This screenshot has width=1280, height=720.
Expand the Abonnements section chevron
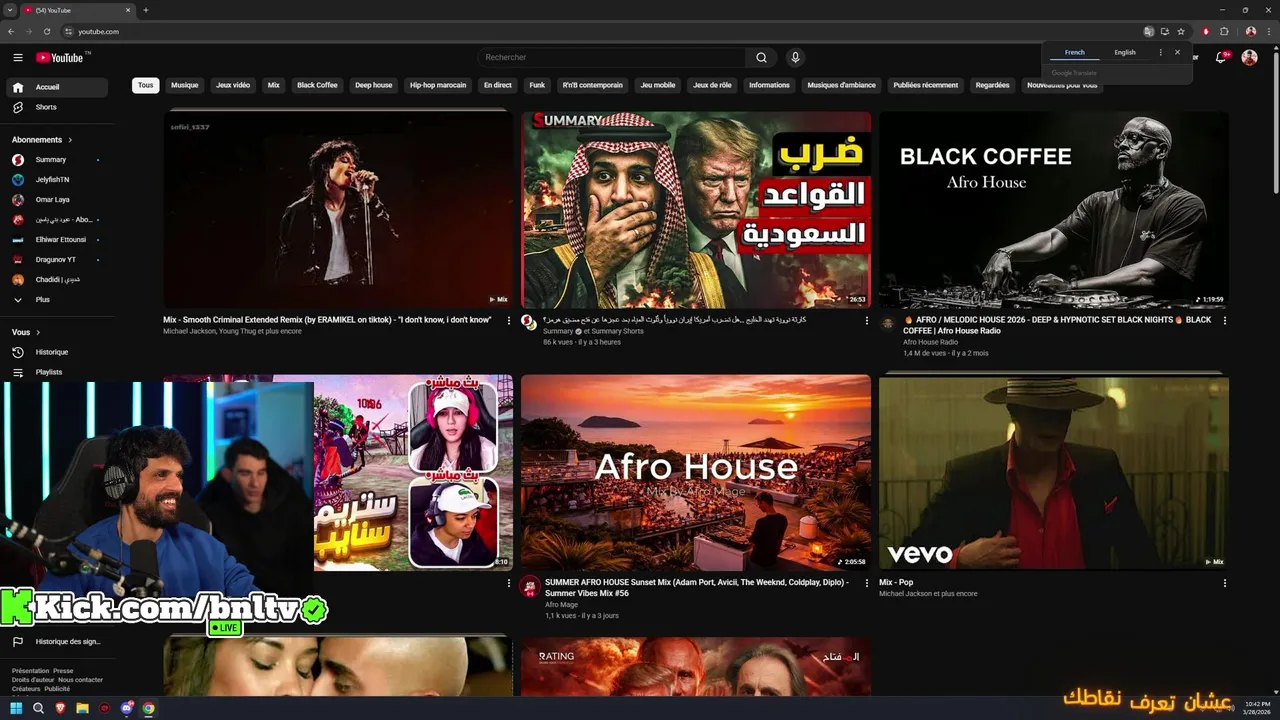pyautogui.click(x=70, y=140)
